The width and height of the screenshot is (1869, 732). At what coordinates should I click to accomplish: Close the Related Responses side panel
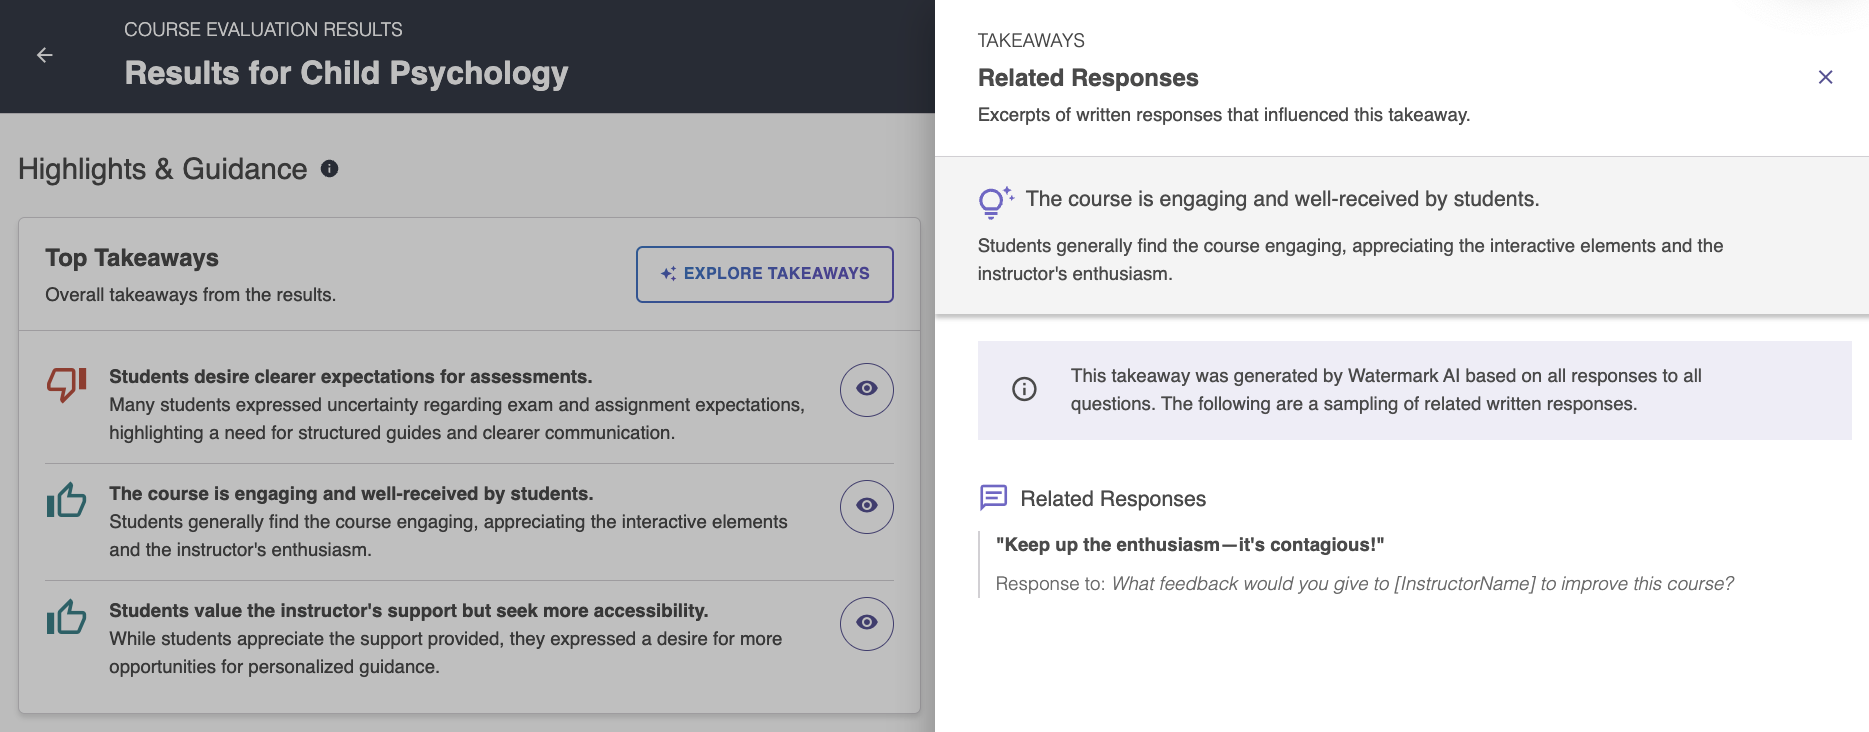1825,77
